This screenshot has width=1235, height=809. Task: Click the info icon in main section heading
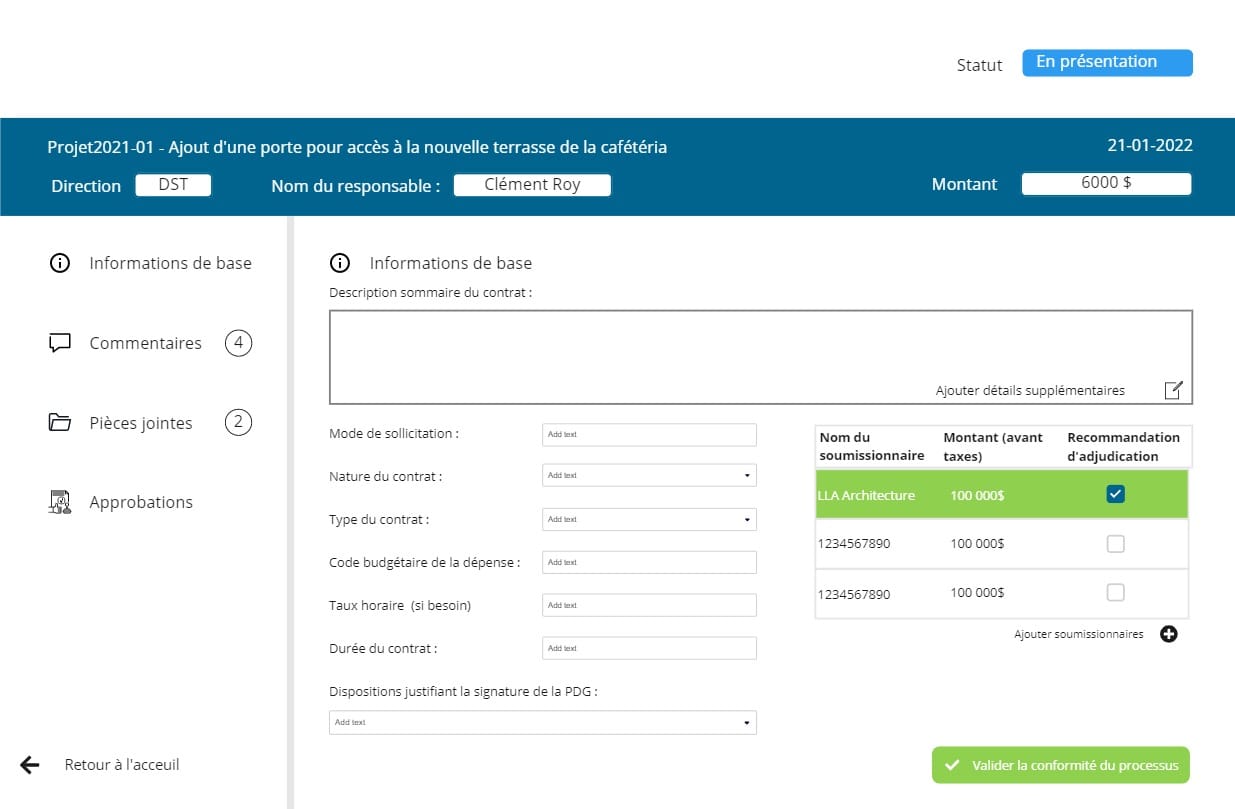tap(340, 264)
